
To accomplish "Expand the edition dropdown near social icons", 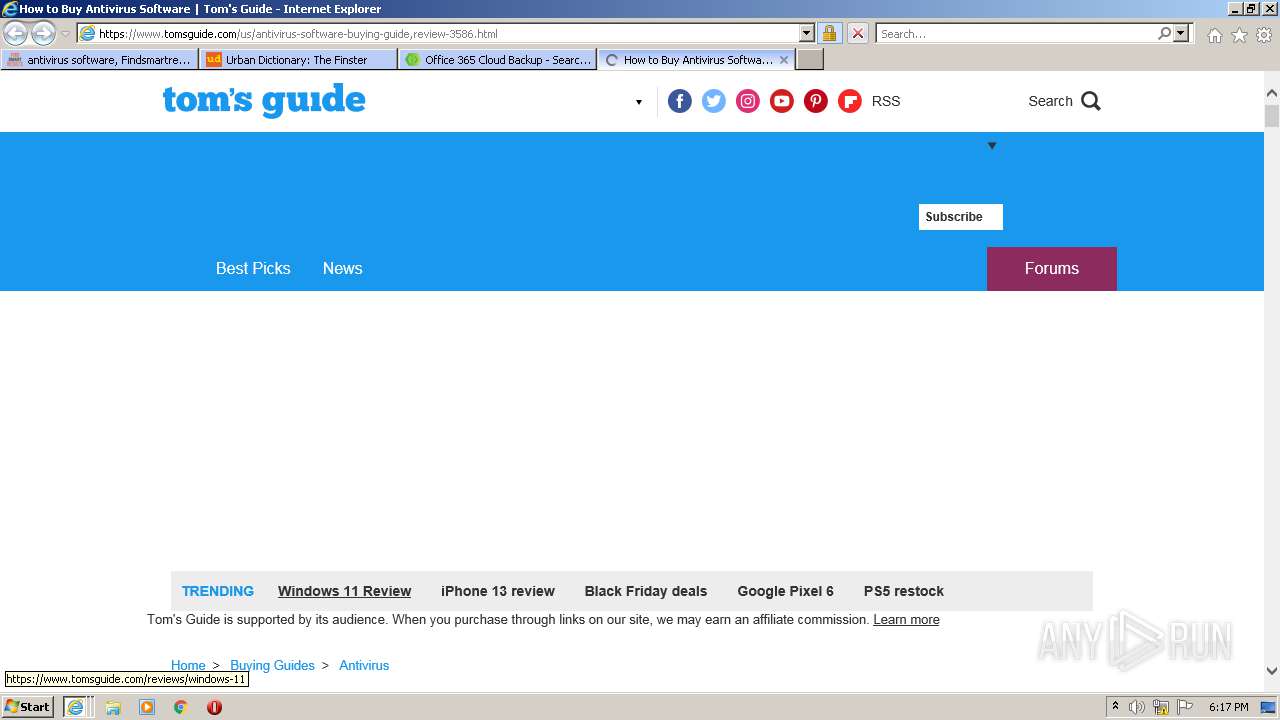I will [x=639, y=102].
